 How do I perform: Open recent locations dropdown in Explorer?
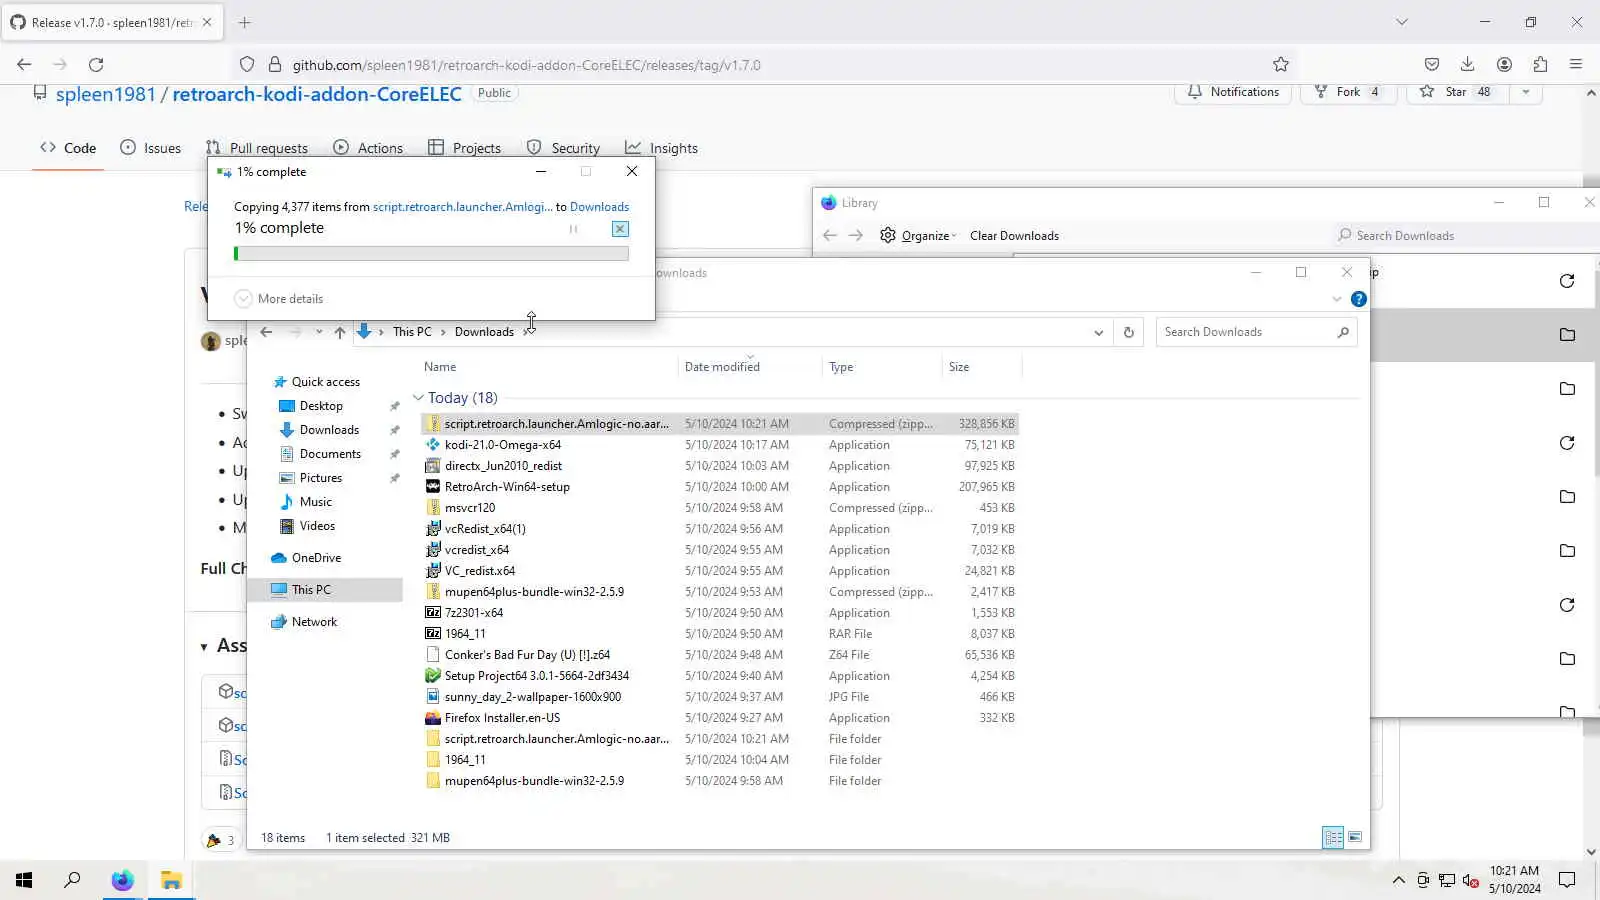[319, 332]
